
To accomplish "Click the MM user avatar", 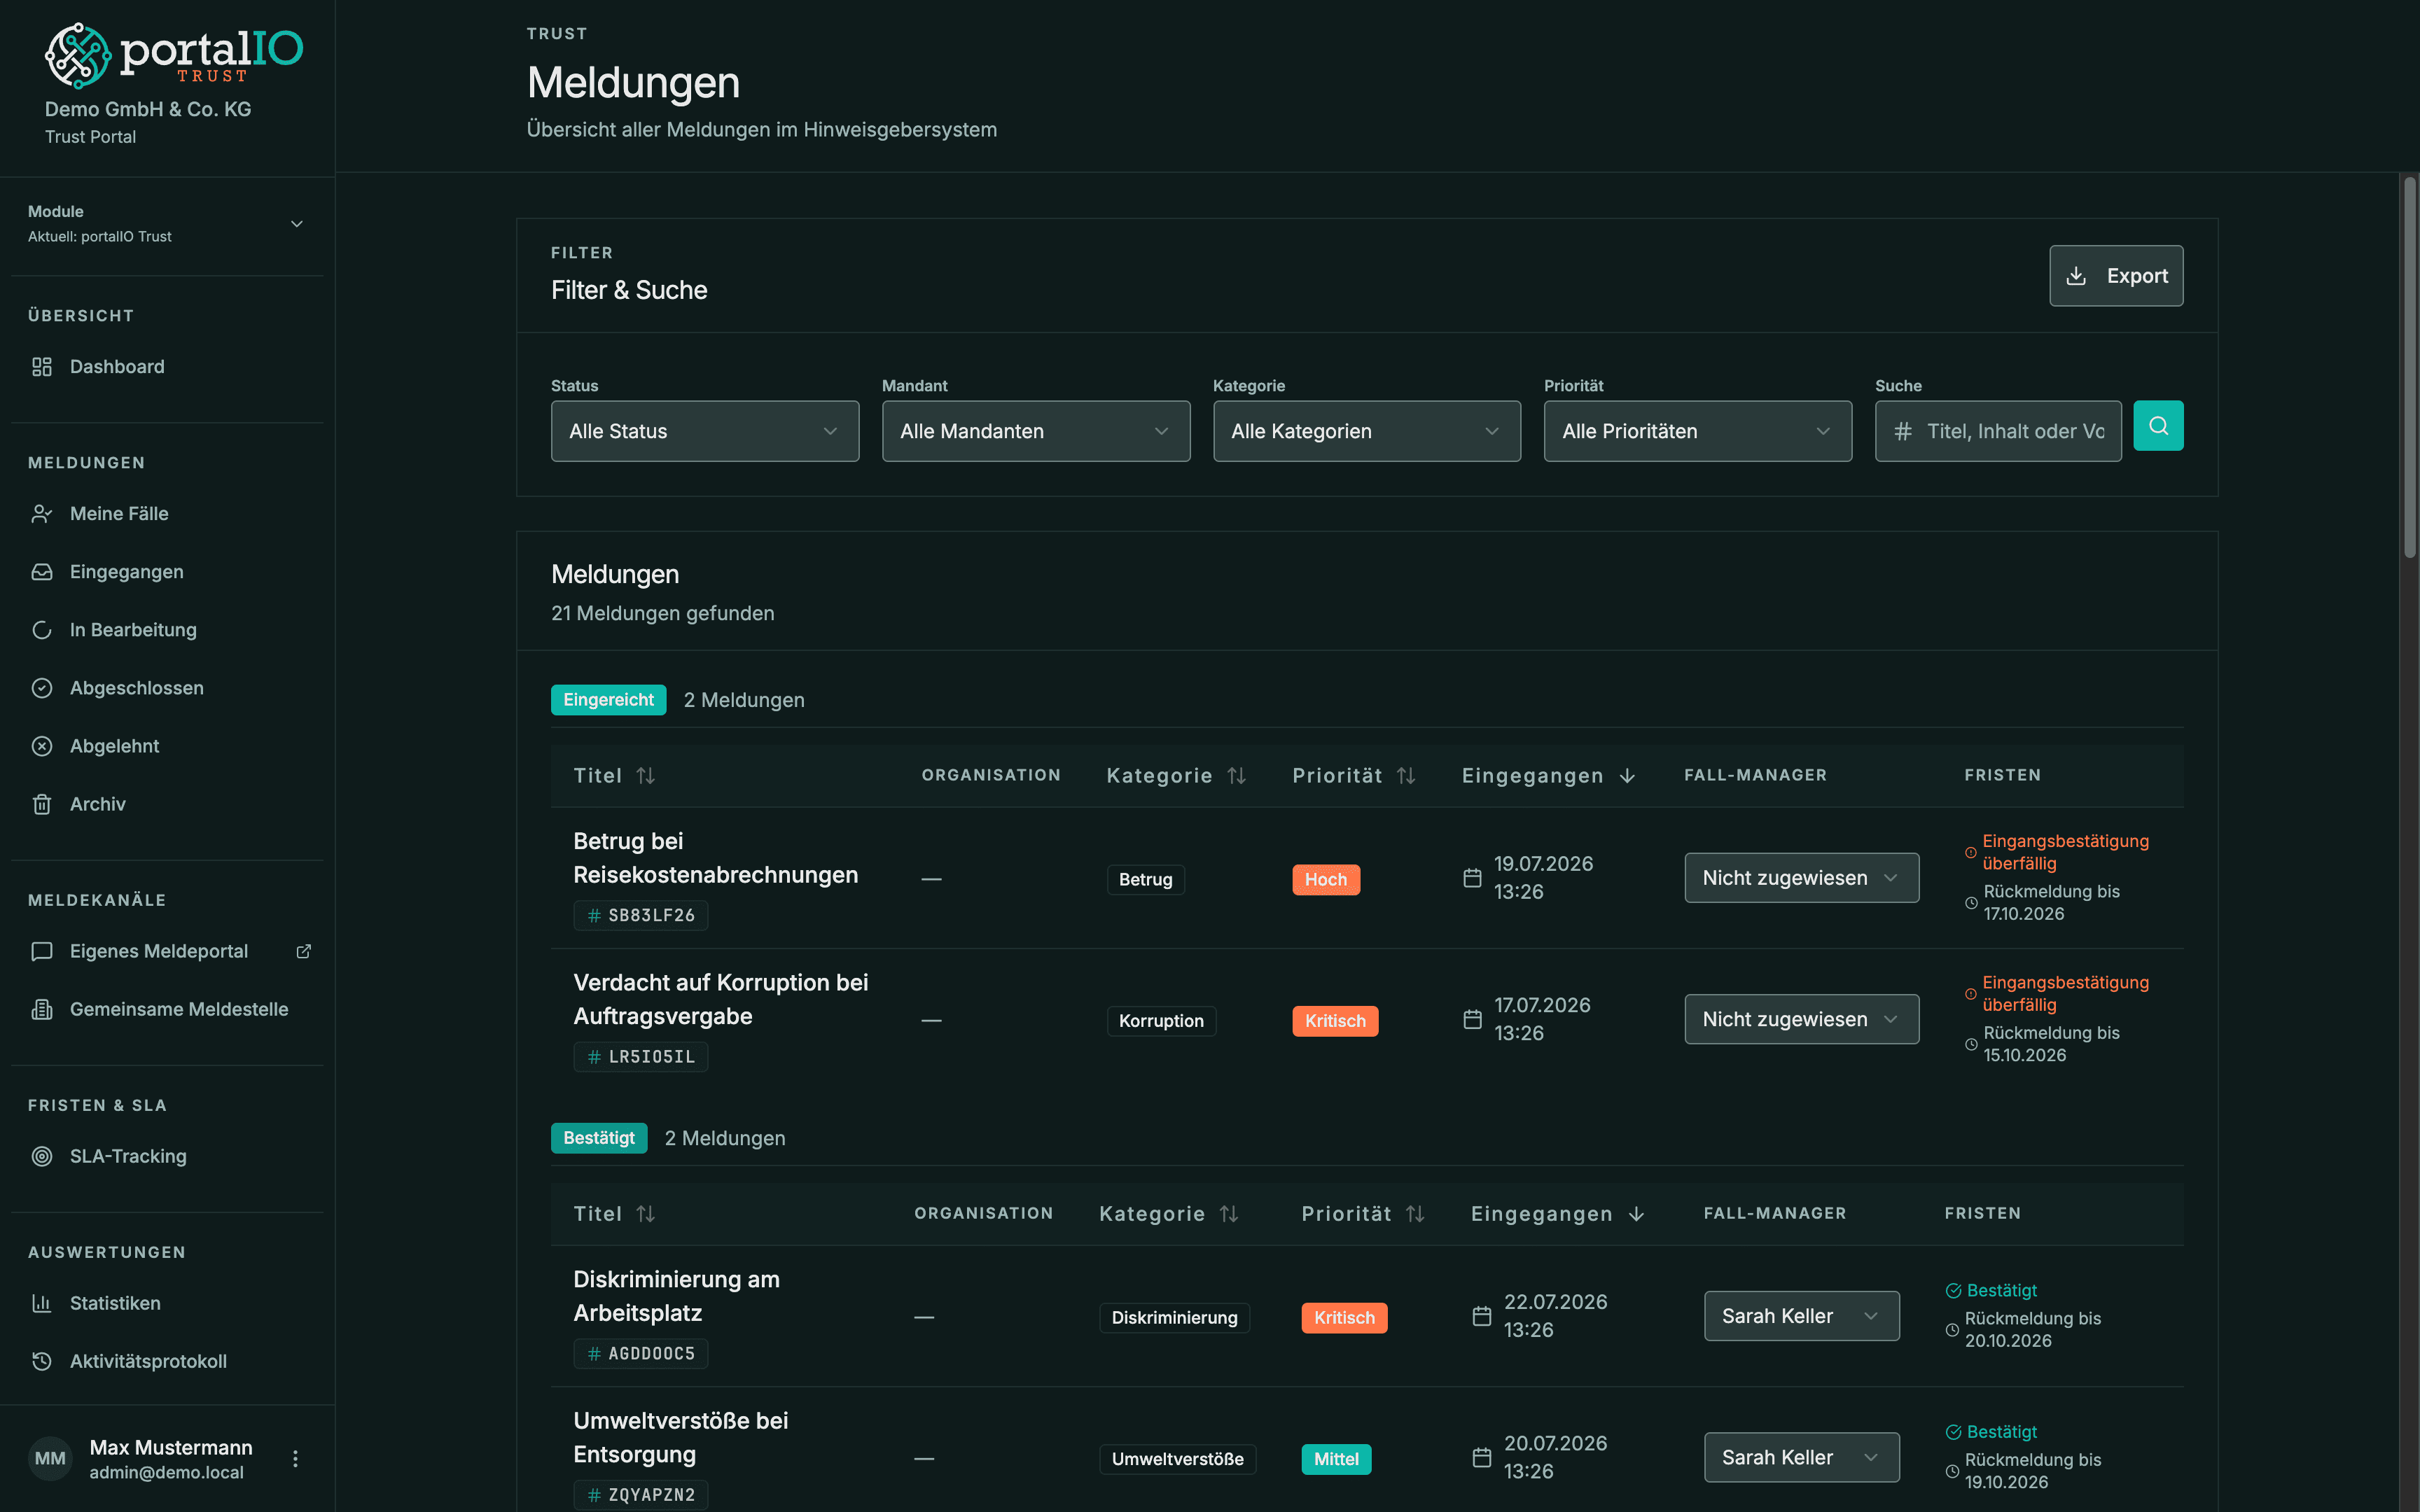I will click(50, 1459).
